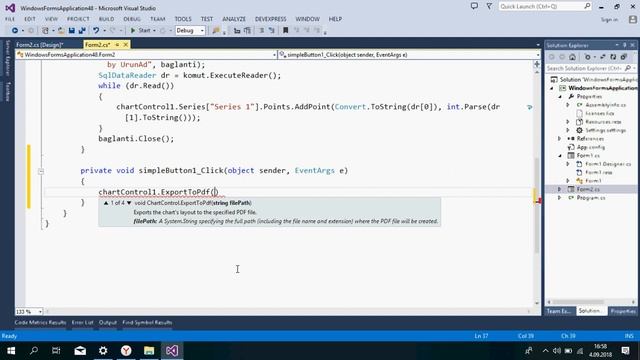640x360 pixels.
Task: Click the Find in Files toolbar icon
Action: pyautogui.click(x=216, y=31)
